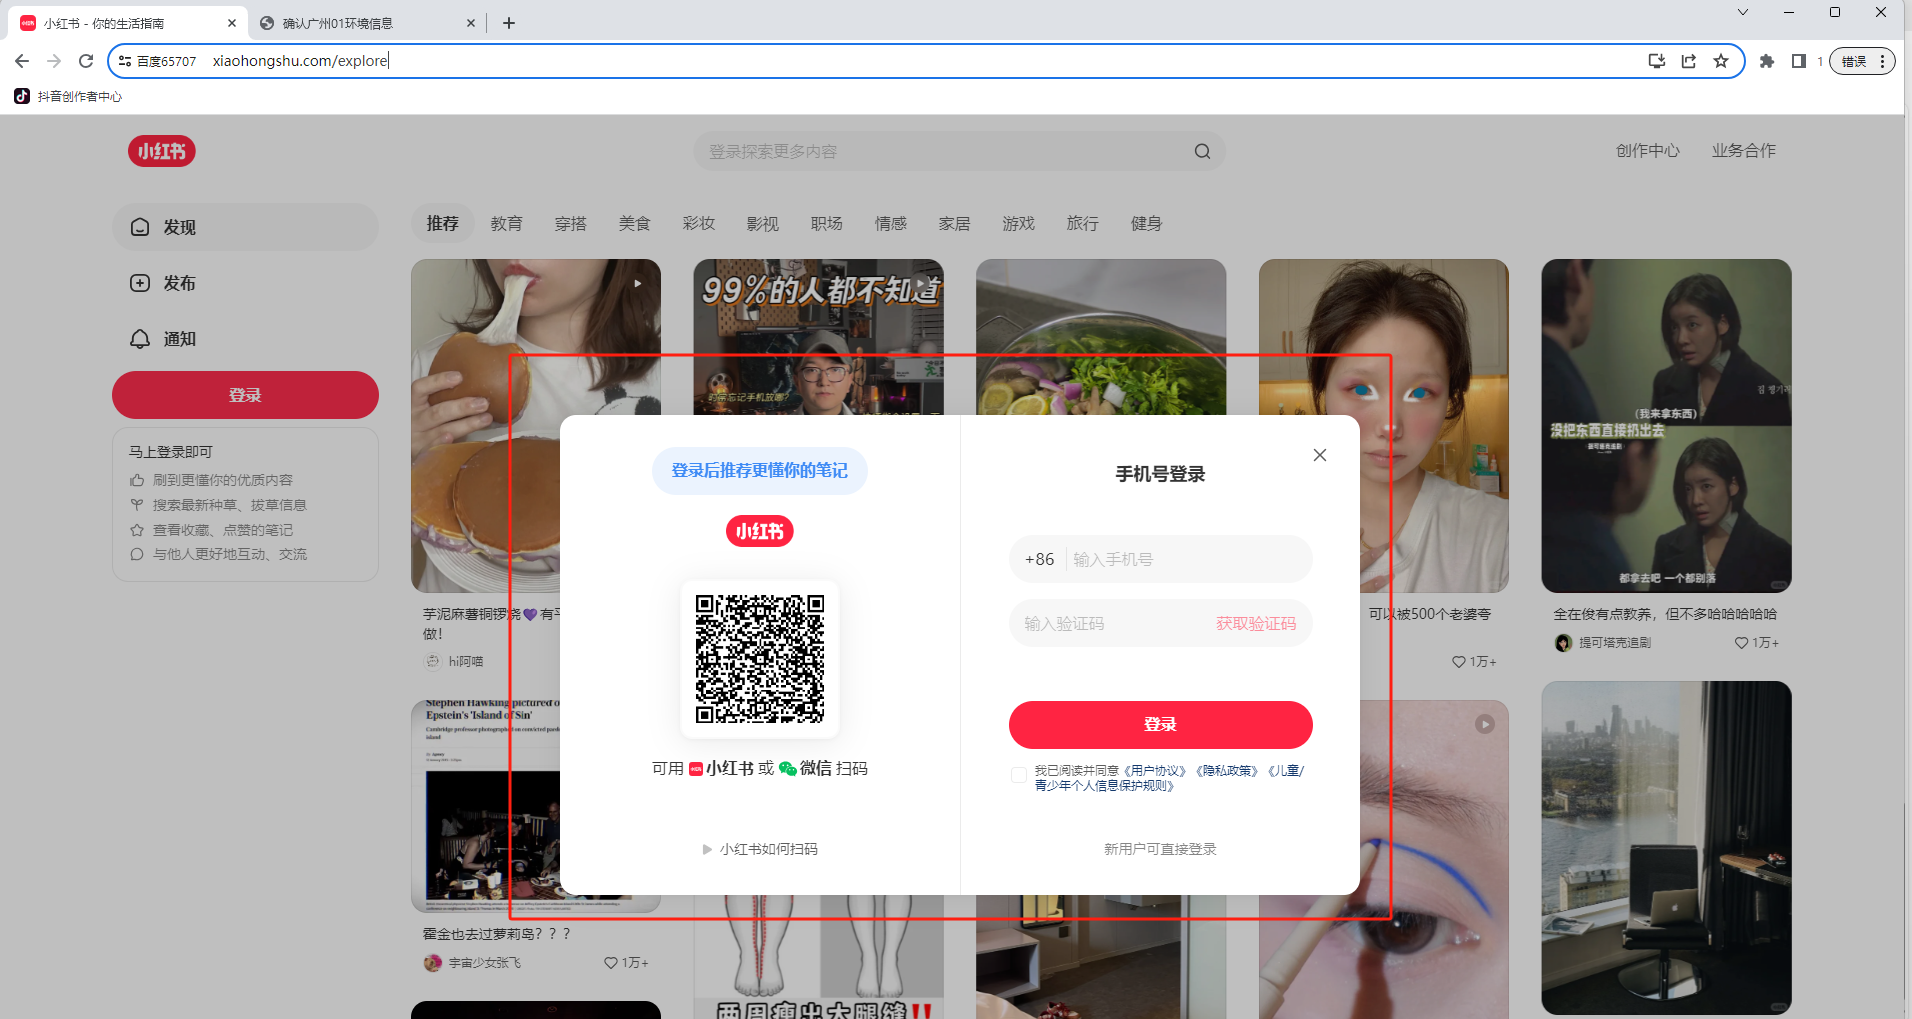Select the 影视 category tab
This screenshot has width=1912, height=1019.
[x=763, y=223]
